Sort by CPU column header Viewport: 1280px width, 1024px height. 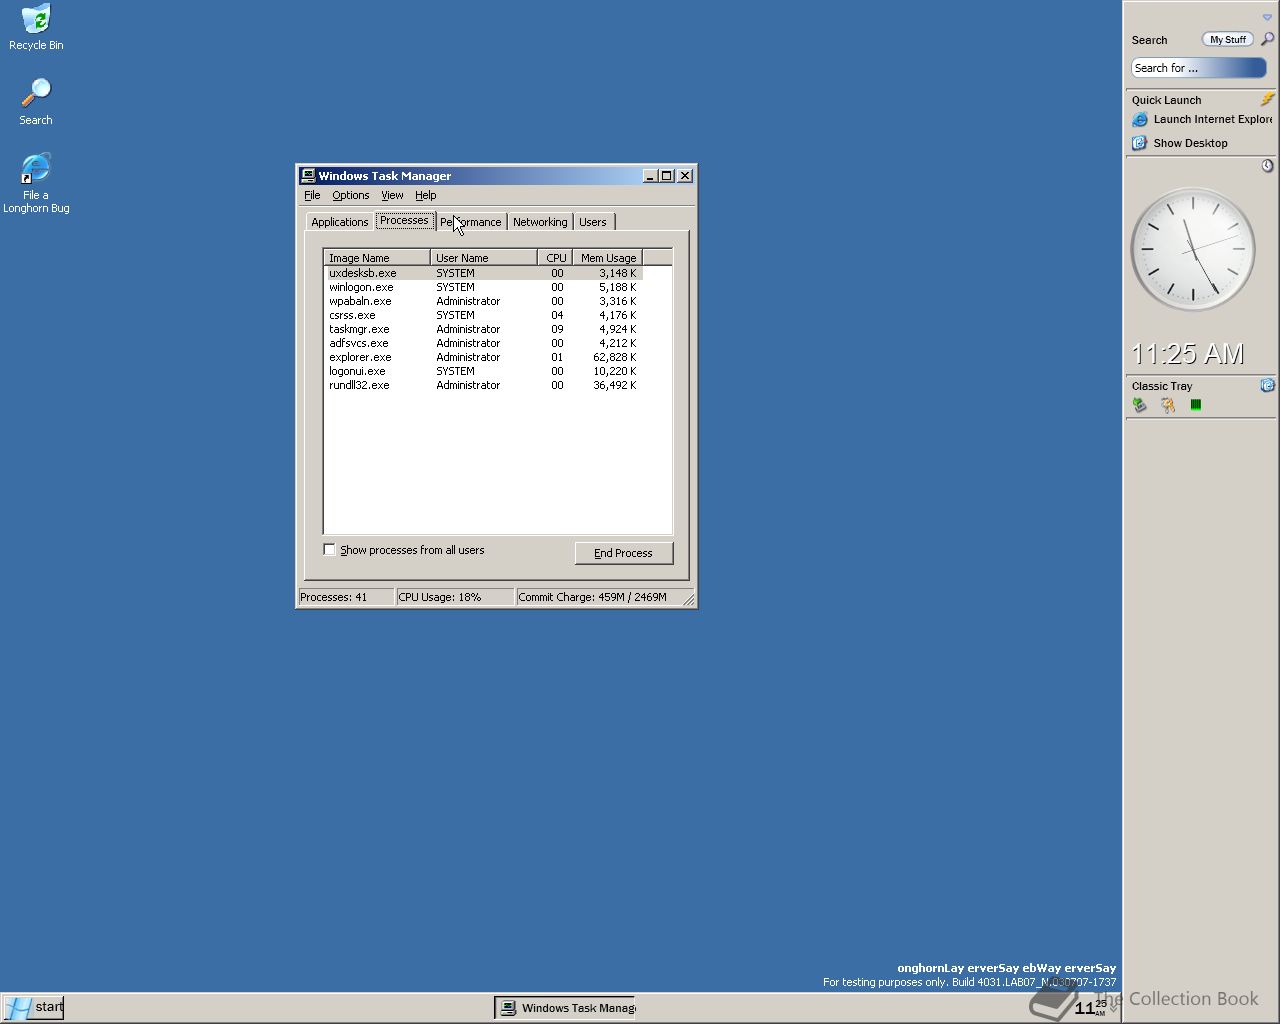click(x=555, y=257)
